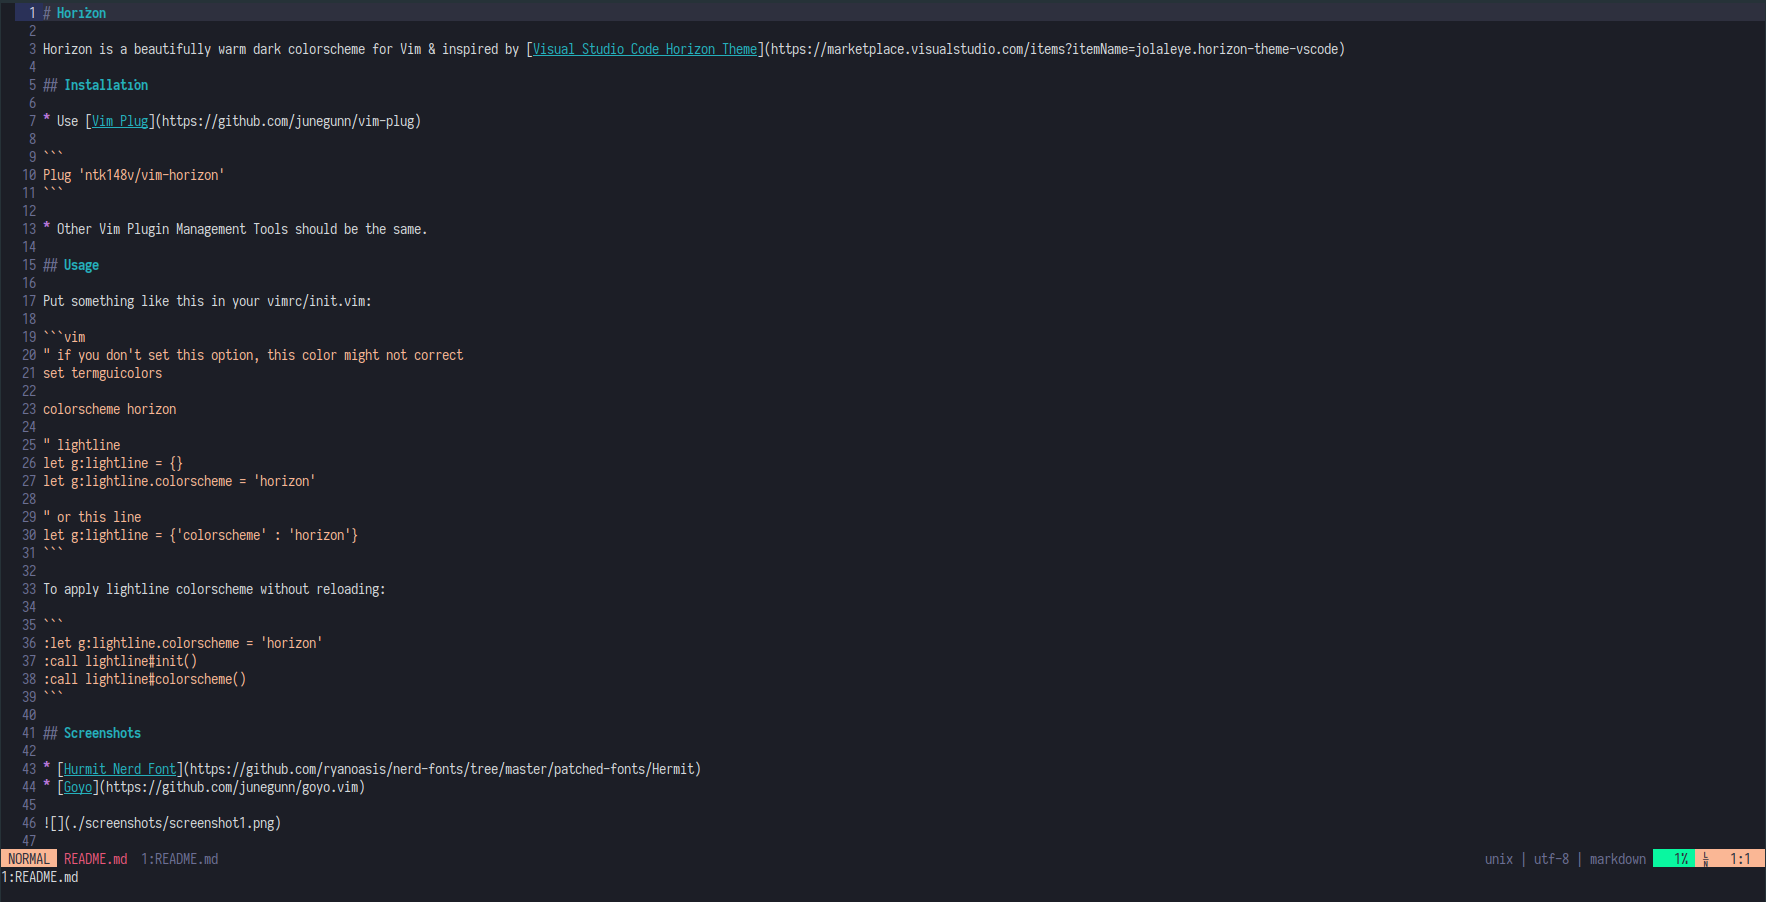Click the ## Installation heading

point(95,85)
